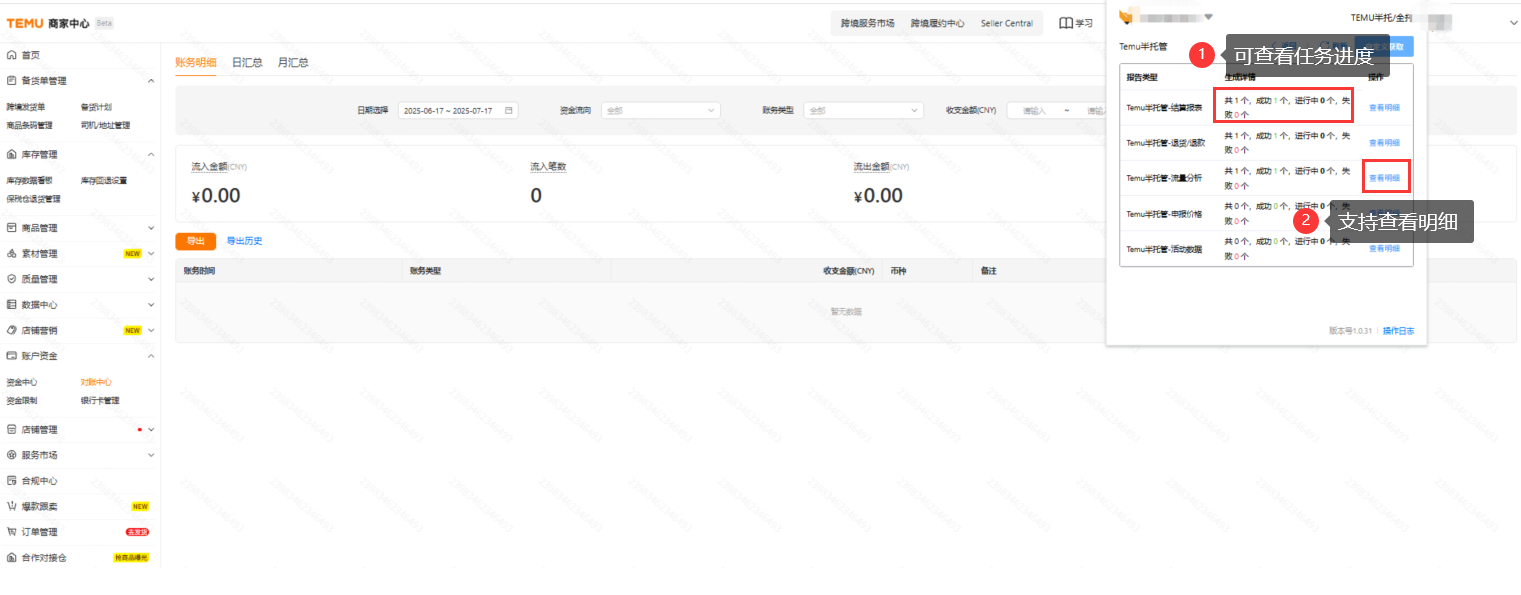1521x595 pixels.
Task: Click the 账户资金 wallet icon
Action: [x=11, y=355]
